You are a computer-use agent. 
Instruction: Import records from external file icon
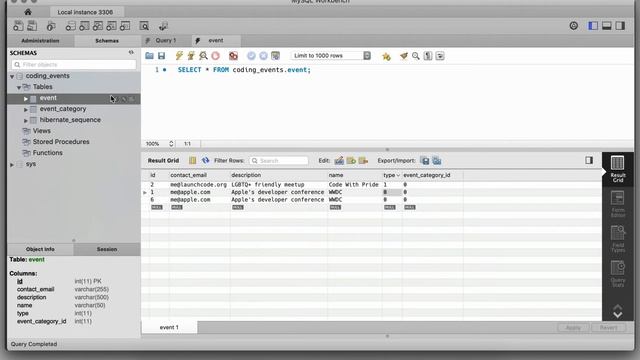pos(437,161)
